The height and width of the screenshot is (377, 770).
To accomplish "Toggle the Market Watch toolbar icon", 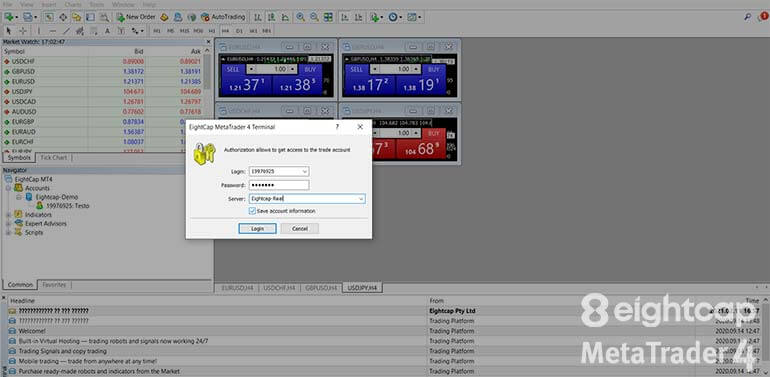I will pyautogui.click(x=49, y=17).
